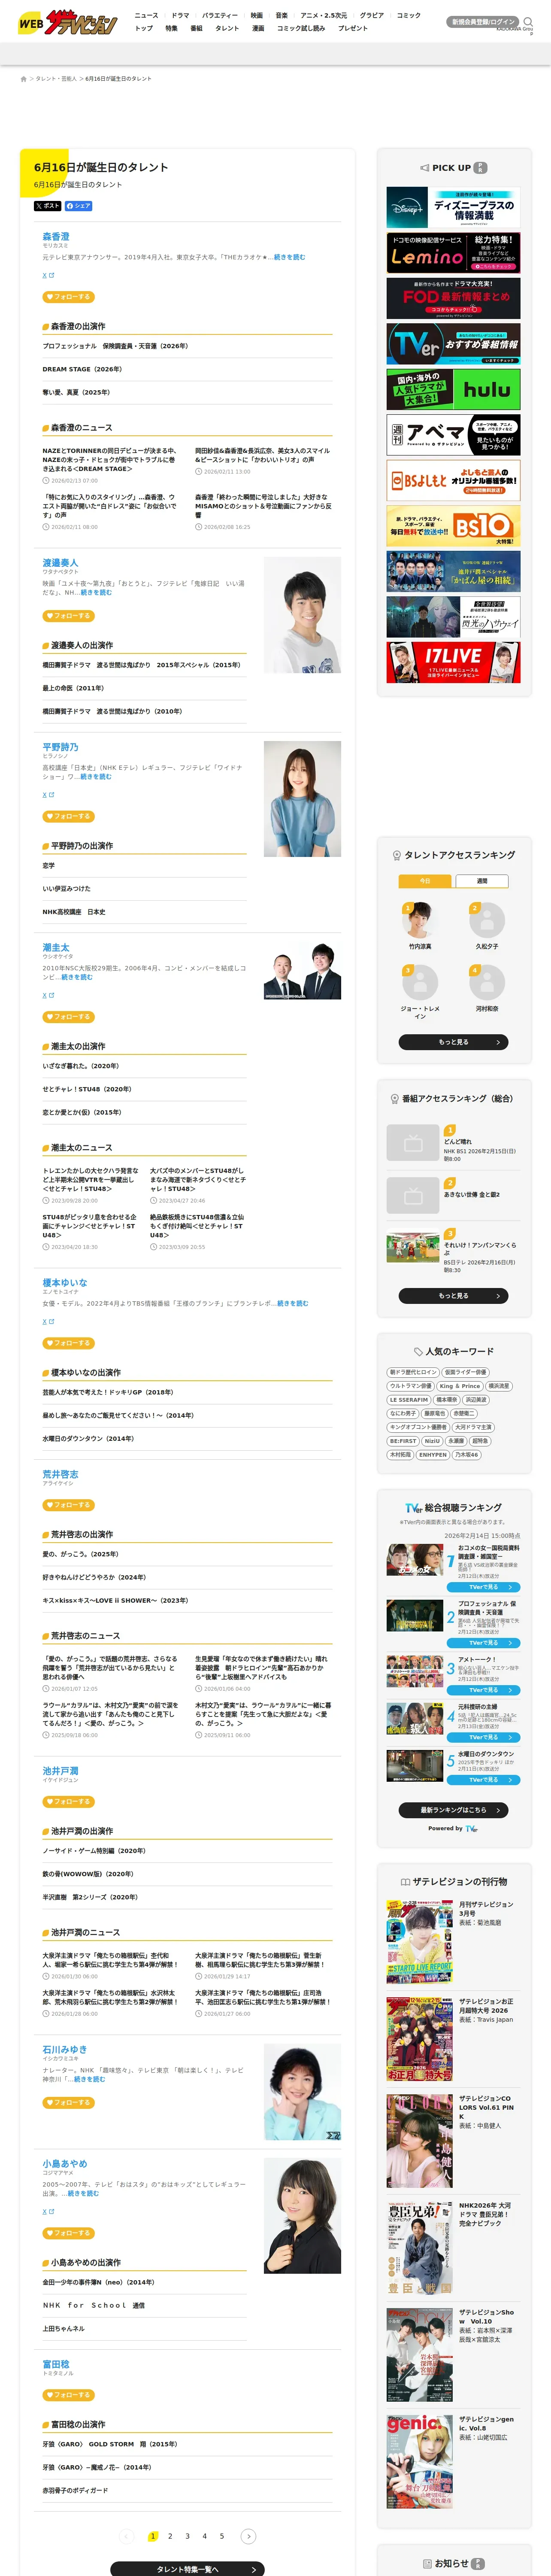Select keyword tag LE SSERAFIM
This screenshot has height=2576, width=551.
pos(409,1400)
